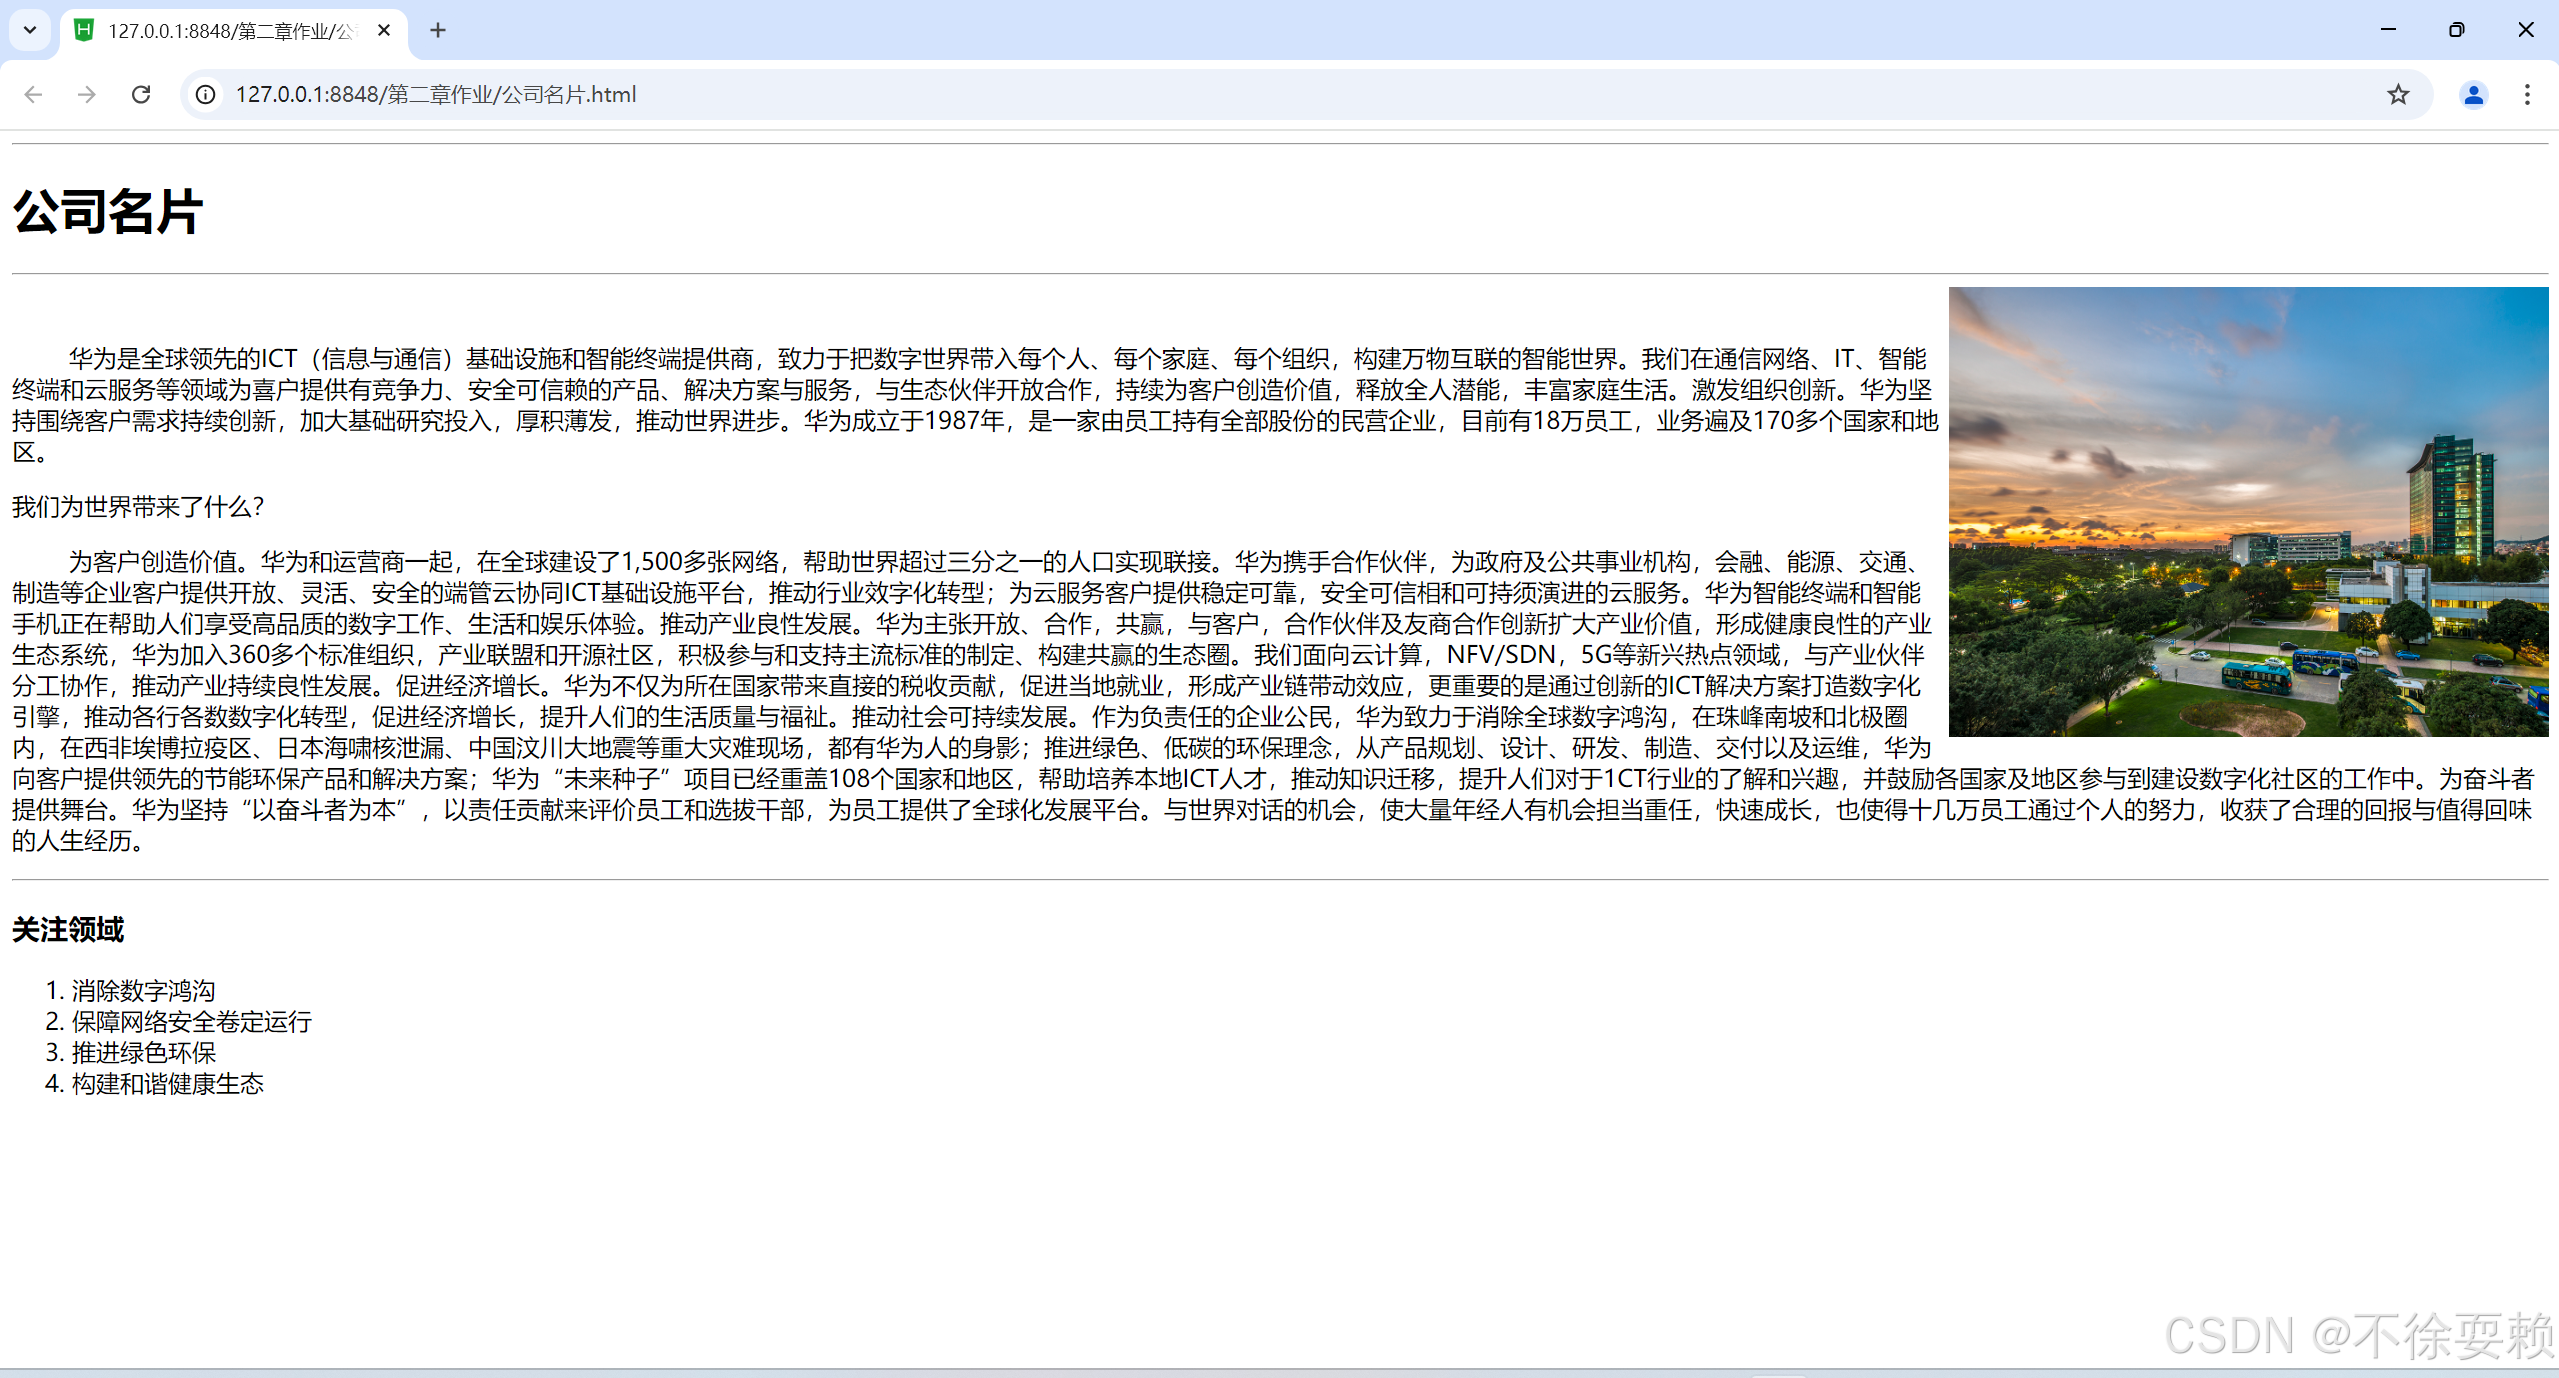Click list item 构建和谐健康生态
The width and height of the screenshot is (2559, 1378).
[167, 1083]
